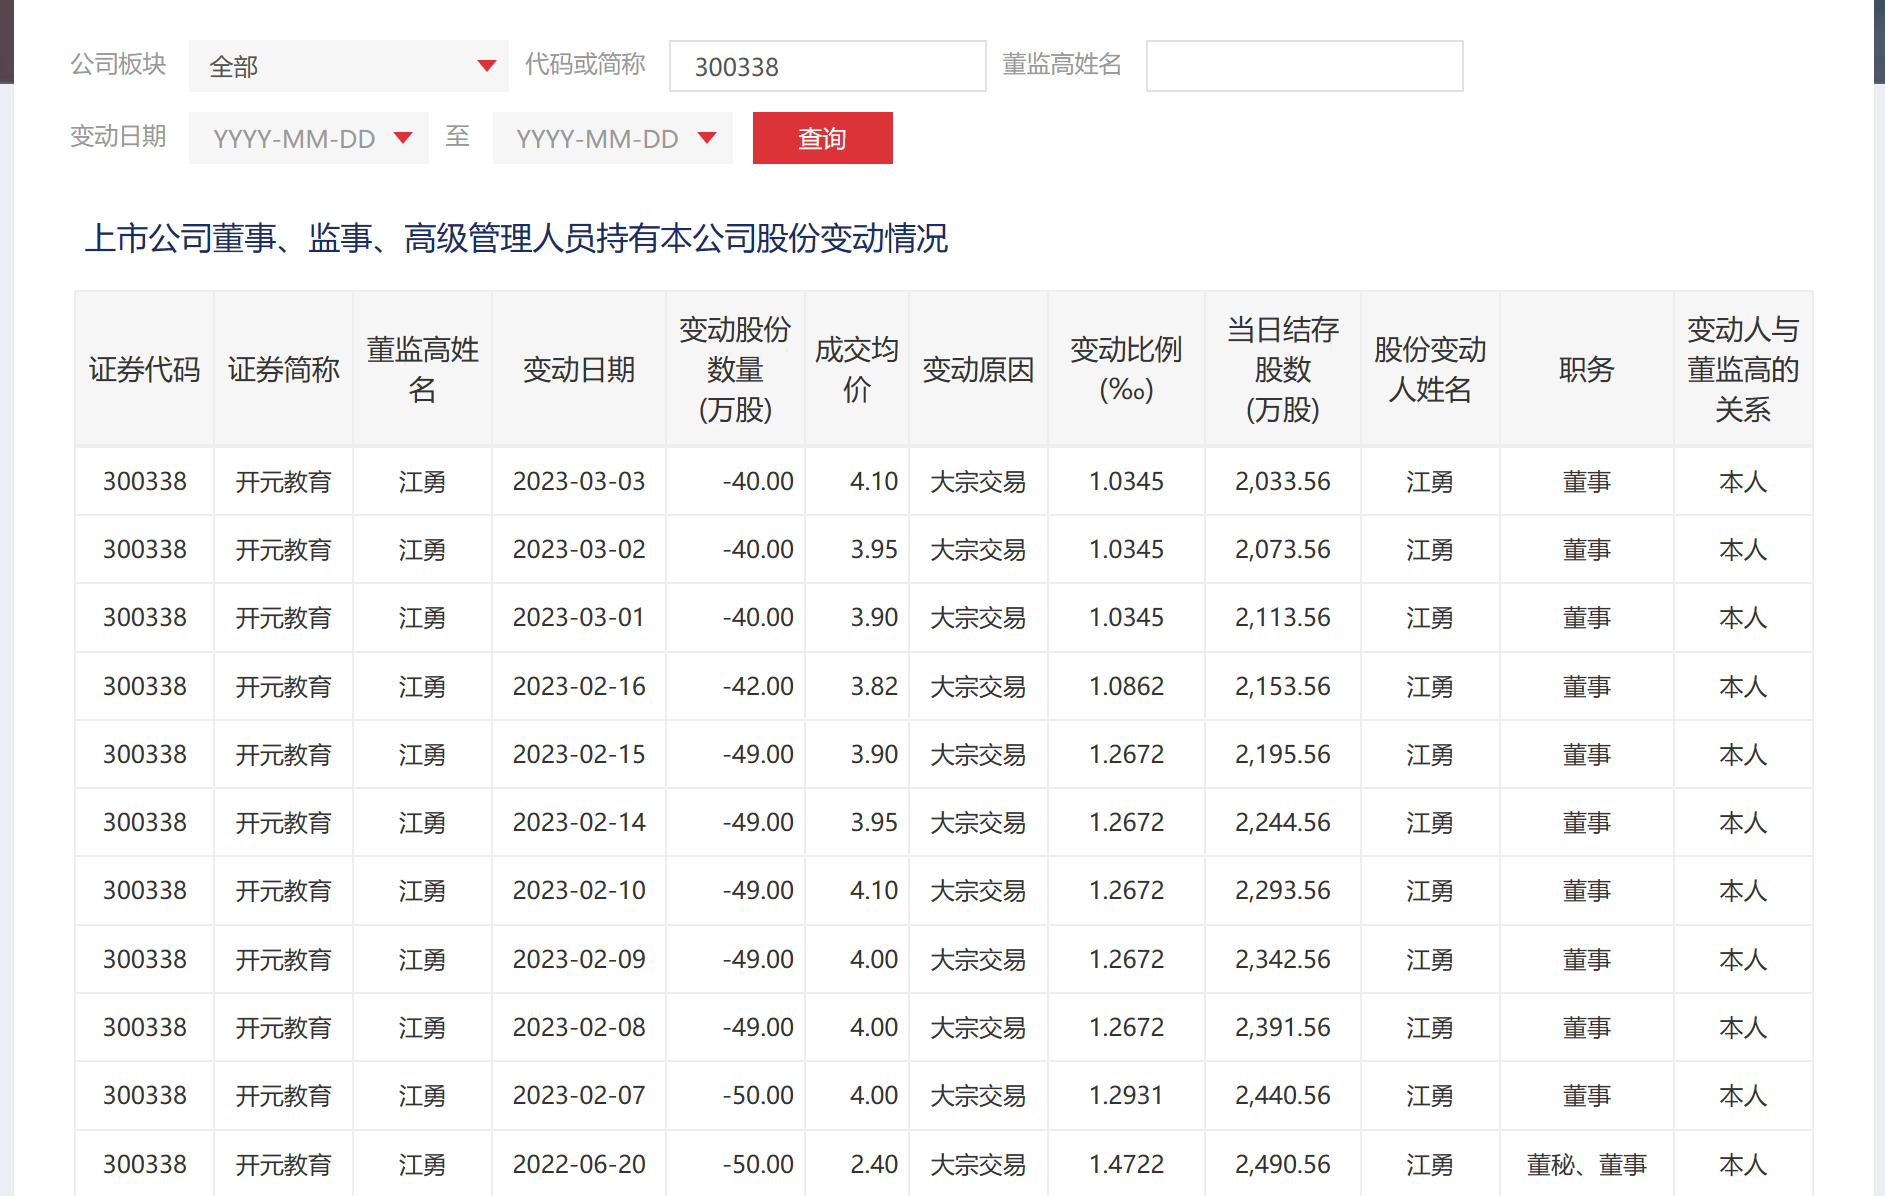Click the 2,113.56 holdings value
The width and height of the screenshot is (1885, 1196).
coord(1283,617)
